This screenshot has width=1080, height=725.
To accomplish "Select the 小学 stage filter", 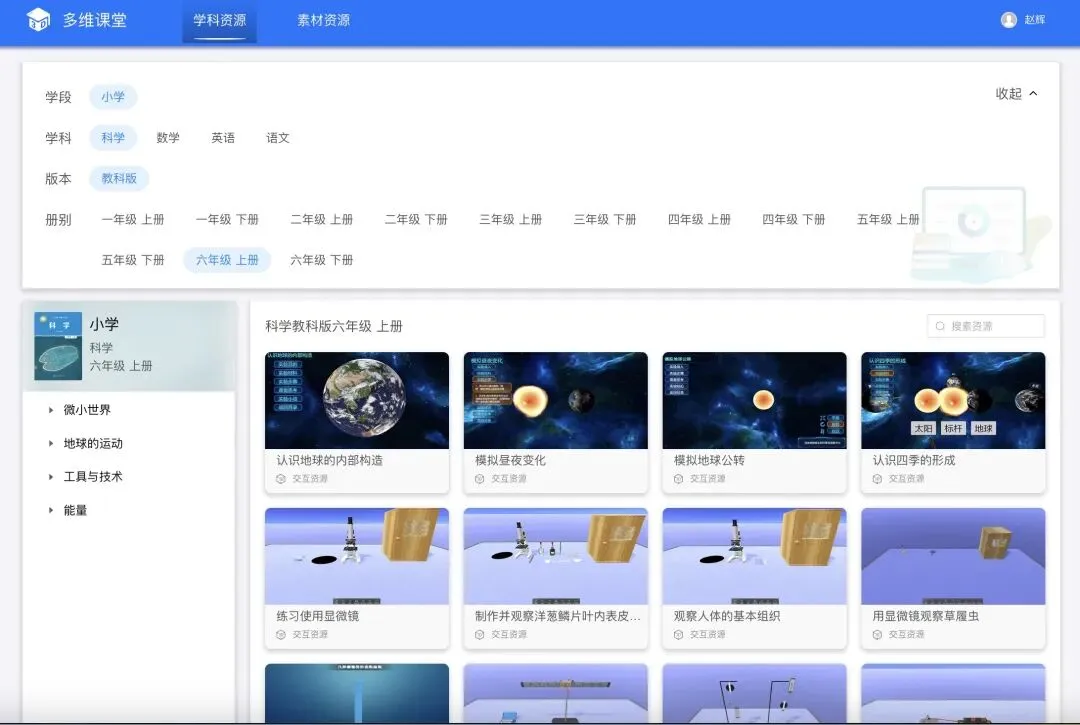I will 113,97.
